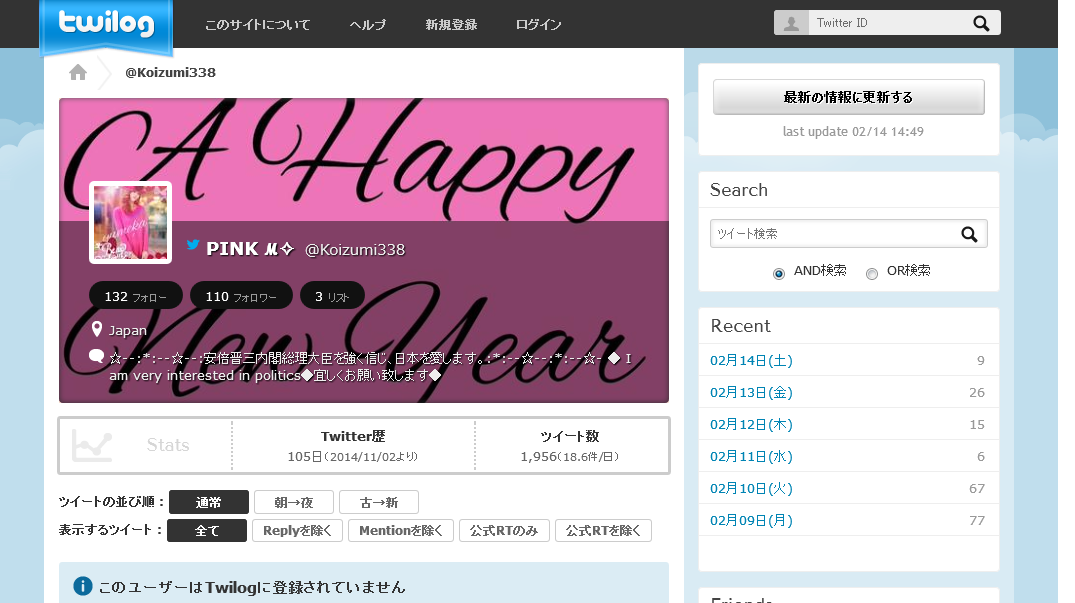
Task: Click the 110 フォロワー pill
Action: (x=241, y=296)
